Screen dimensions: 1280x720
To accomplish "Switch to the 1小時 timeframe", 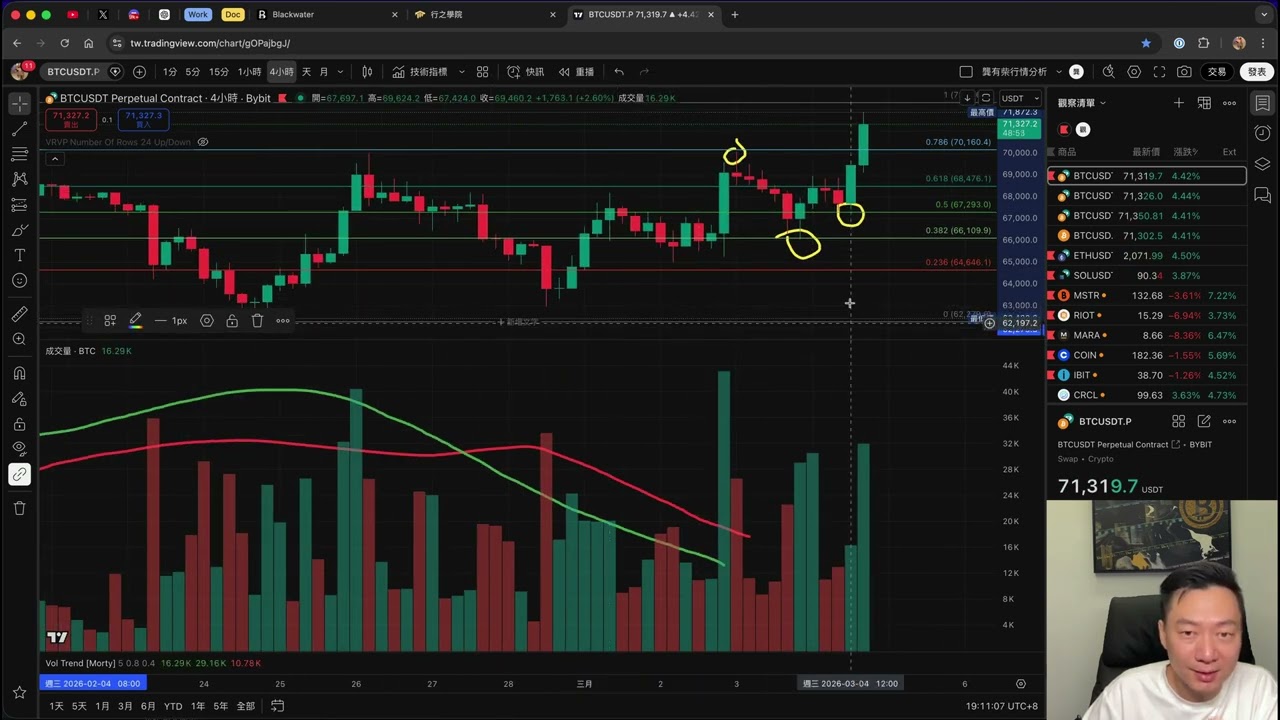I will [249, 72].
